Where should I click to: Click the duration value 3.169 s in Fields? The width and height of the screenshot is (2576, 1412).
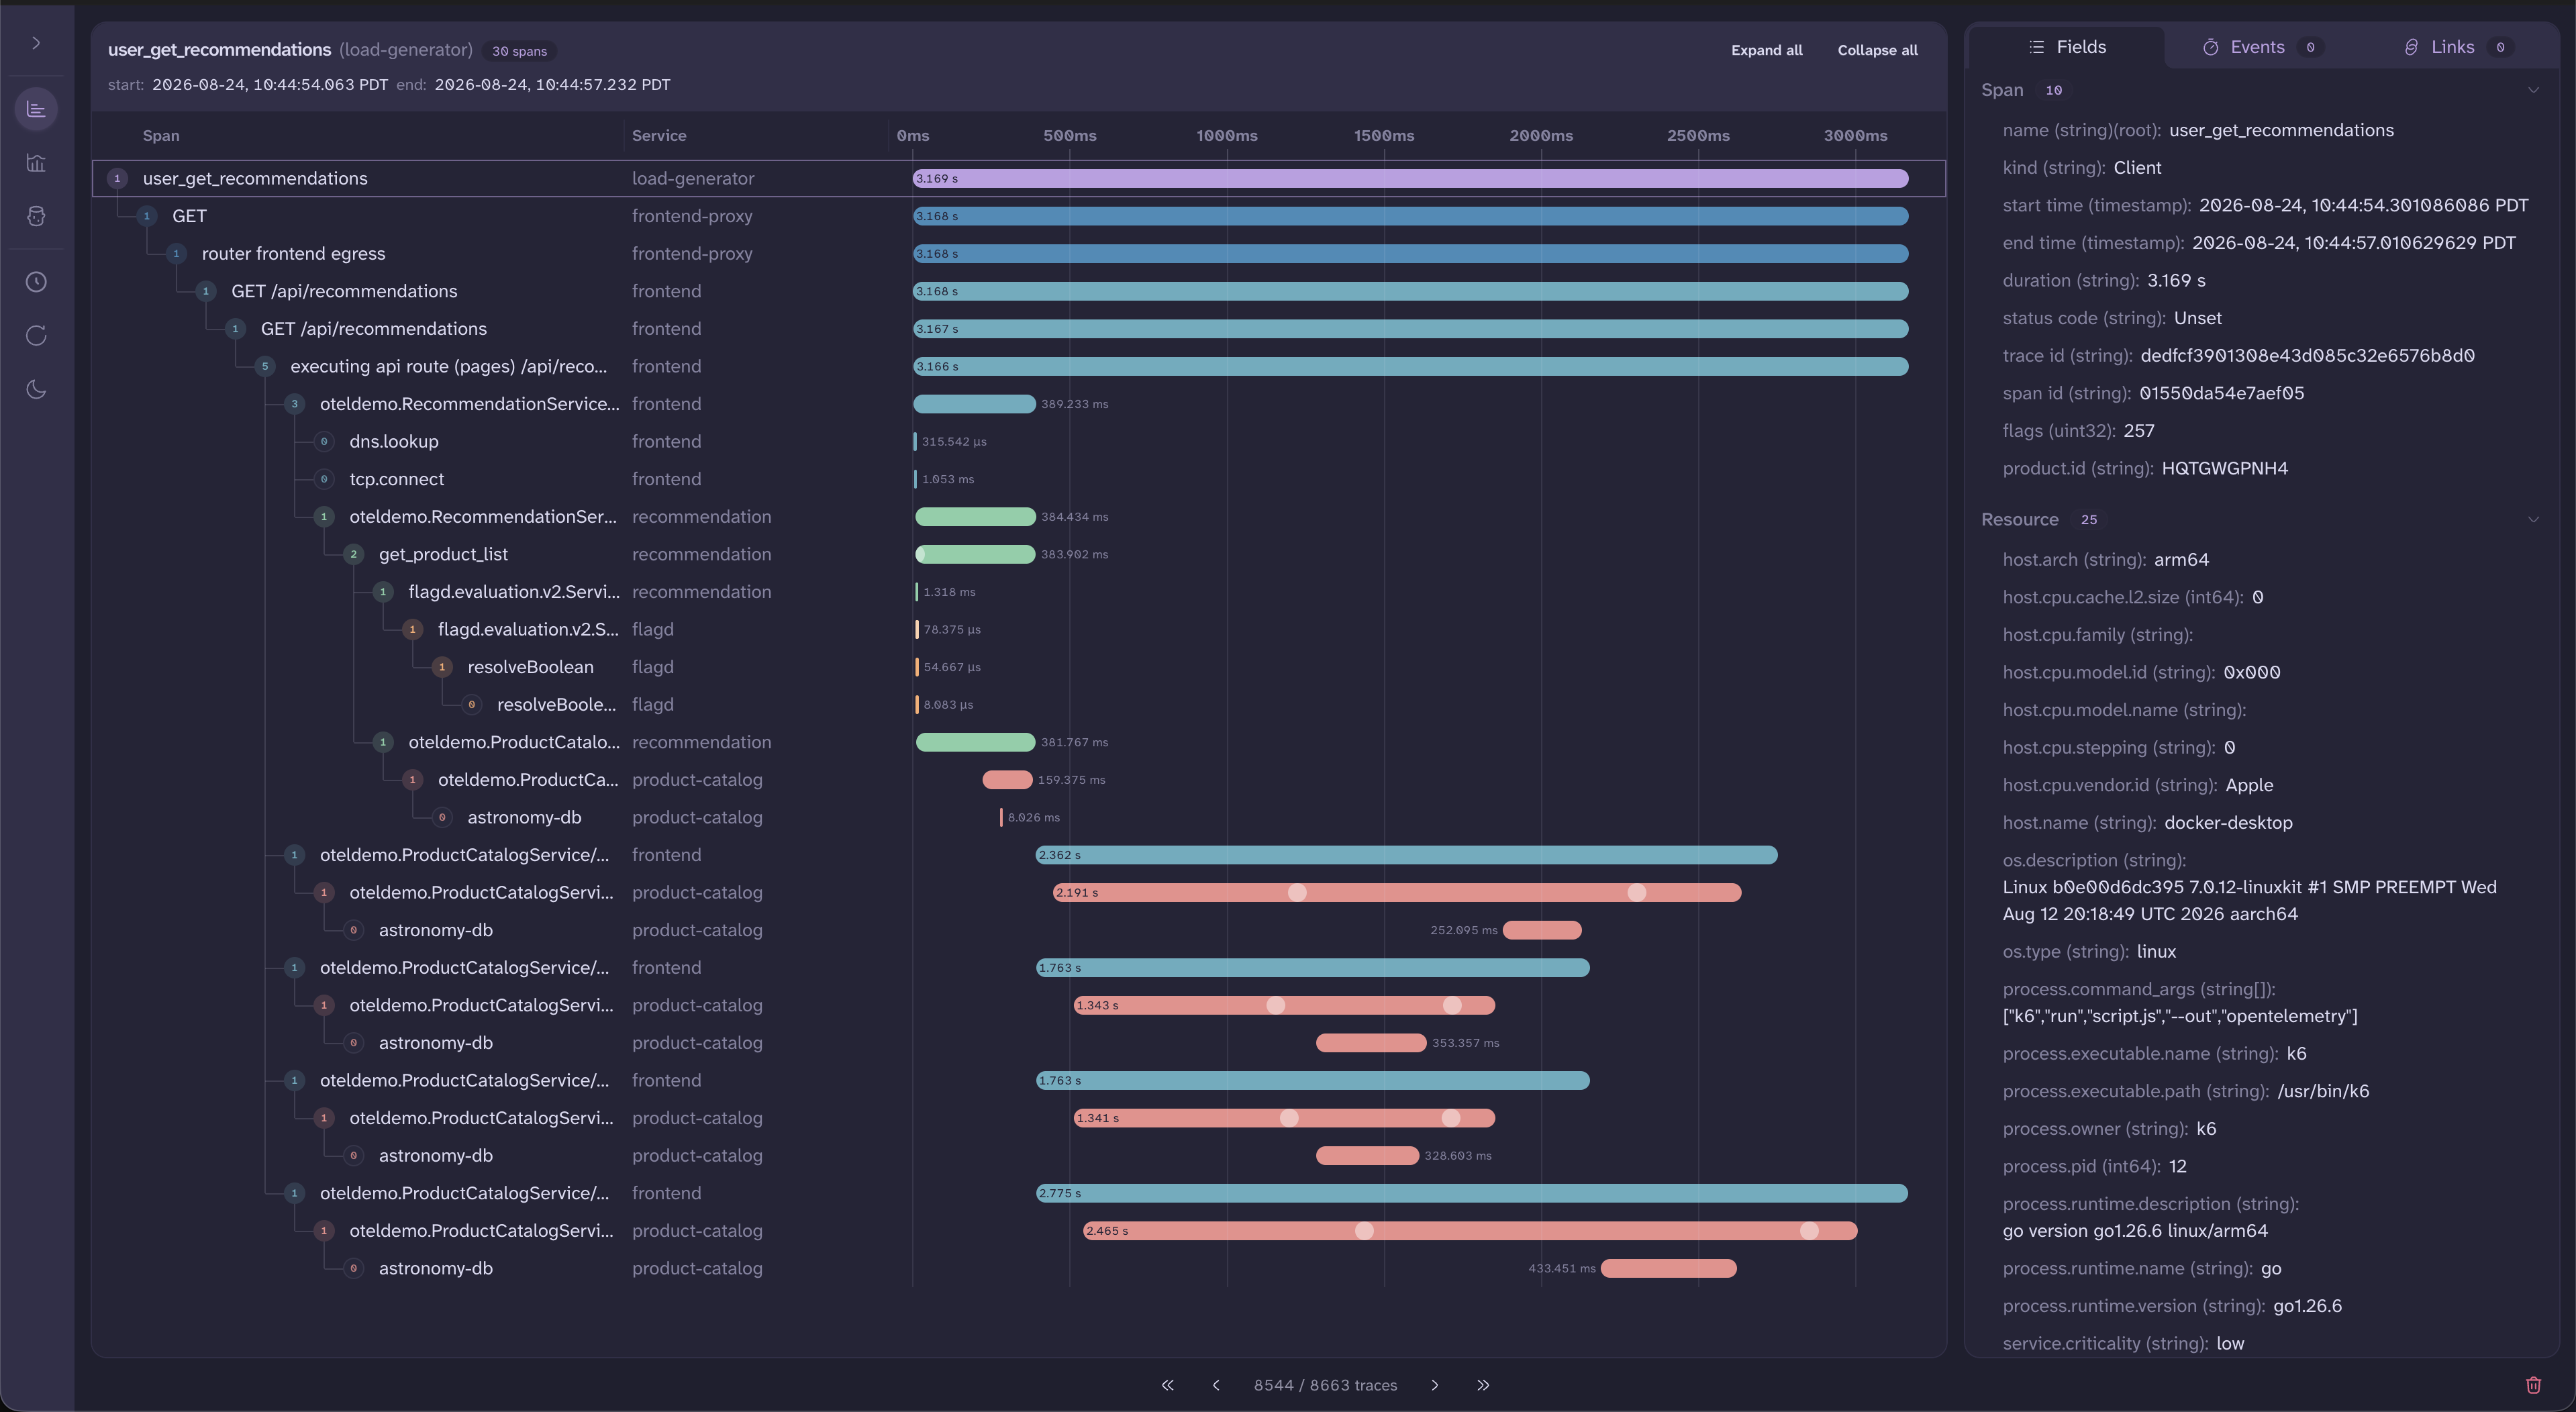(x=2176, y=281)
